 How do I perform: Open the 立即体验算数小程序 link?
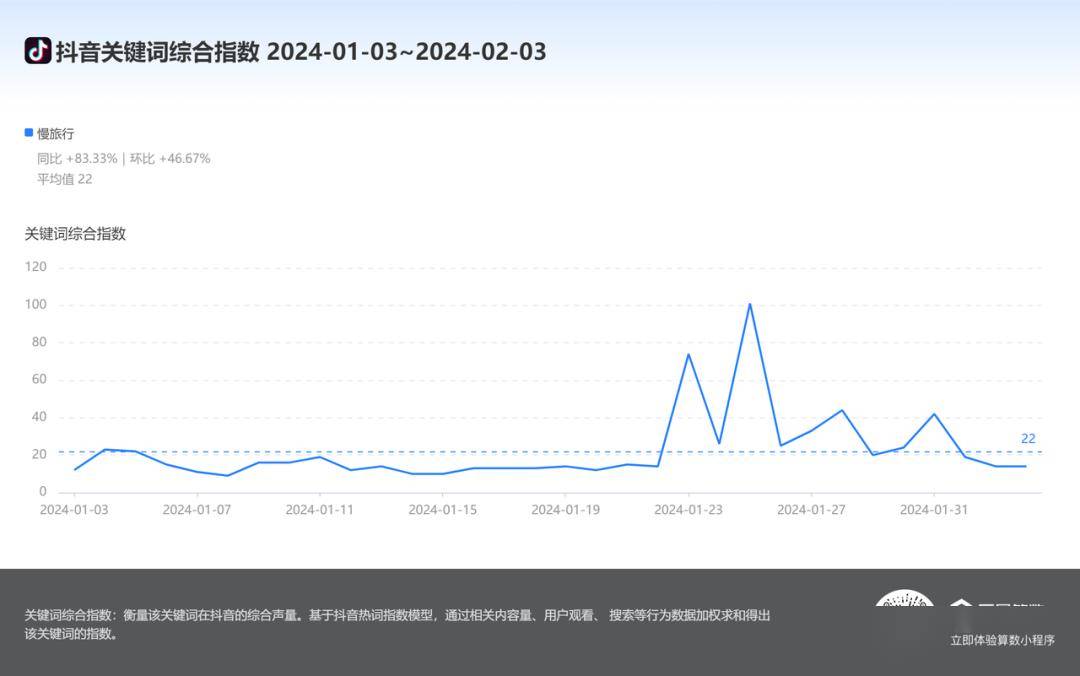1002,640
